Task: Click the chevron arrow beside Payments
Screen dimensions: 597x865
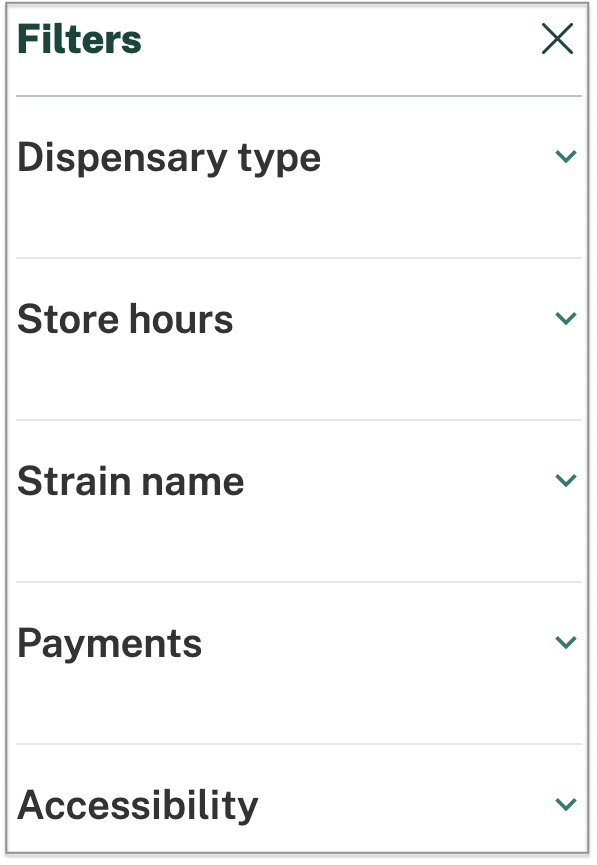Action: pyautogui.click(x=566, y=642)
